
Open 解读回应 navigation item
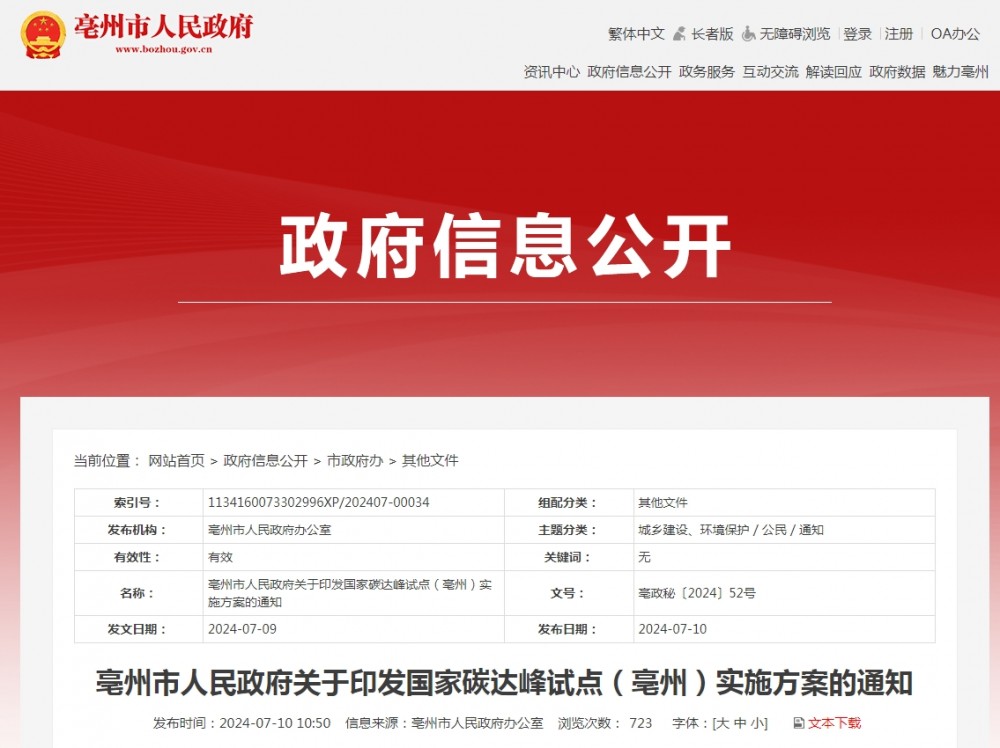tap(832, 72)
